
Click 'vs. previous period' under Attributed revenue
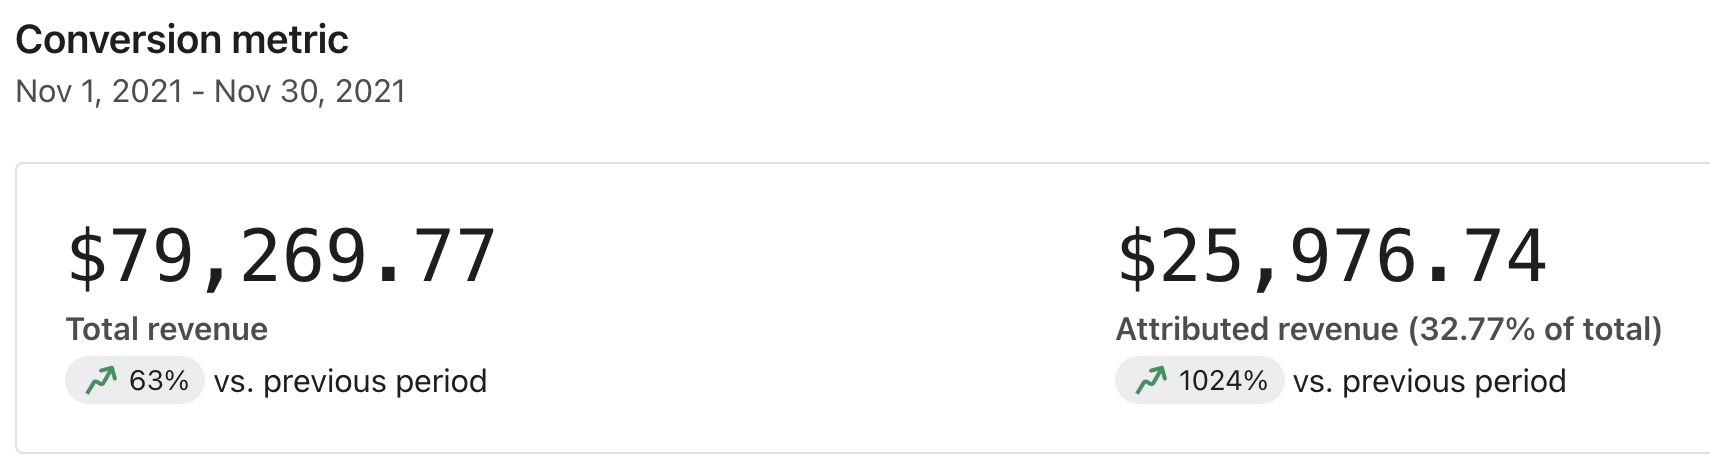click(1429, 381)
